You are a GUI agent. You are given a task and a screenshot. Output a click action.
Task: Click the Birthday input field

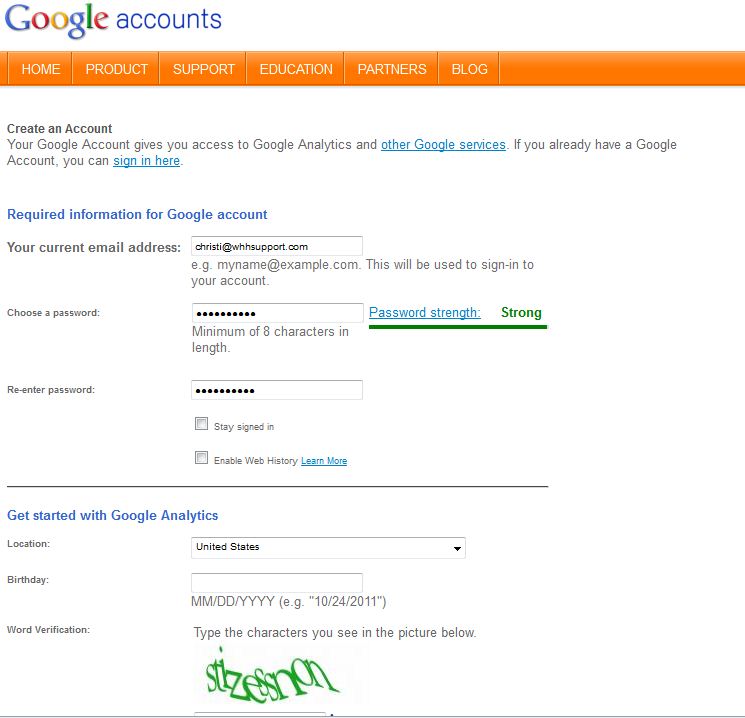[276, 582]
